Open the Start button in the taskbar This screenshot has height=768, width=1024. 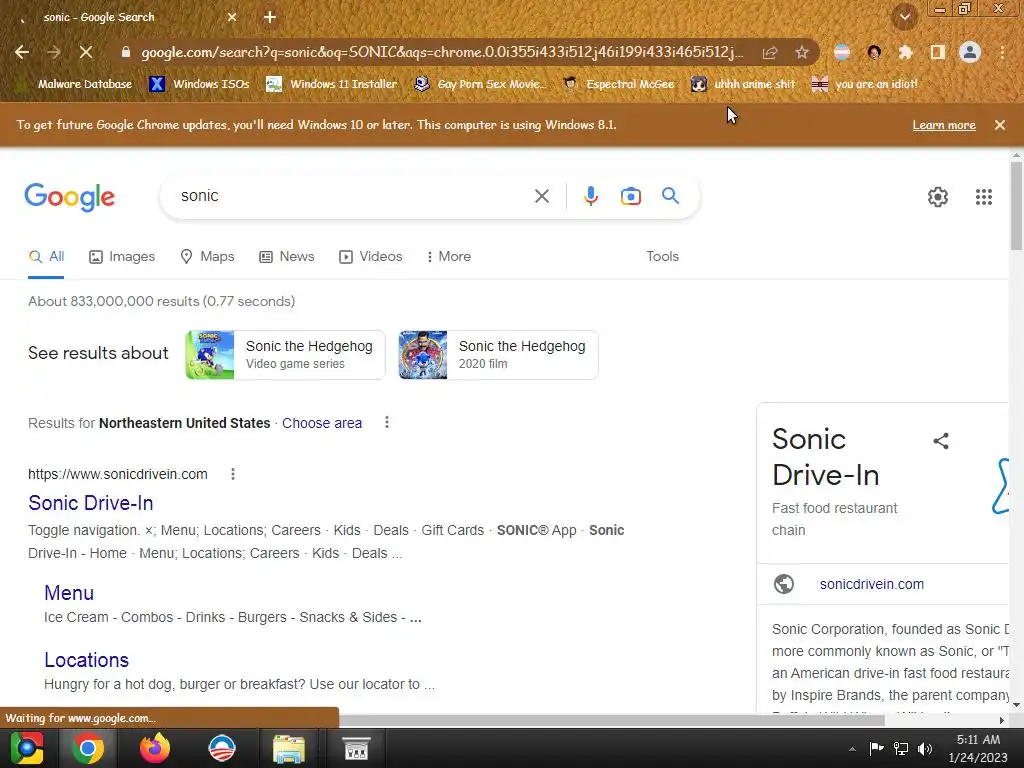click(x=27, y=748)
